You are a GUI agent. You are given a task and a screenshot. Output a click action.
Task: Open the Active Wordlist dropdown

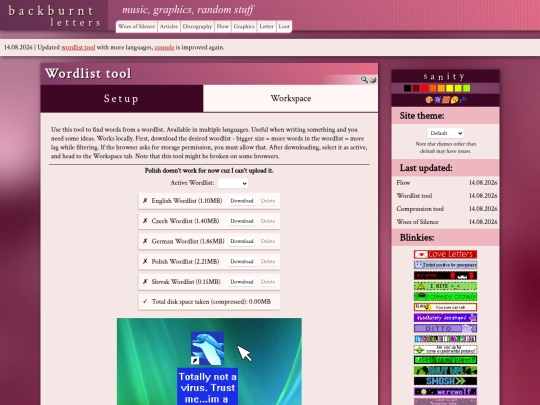[233, 183]
